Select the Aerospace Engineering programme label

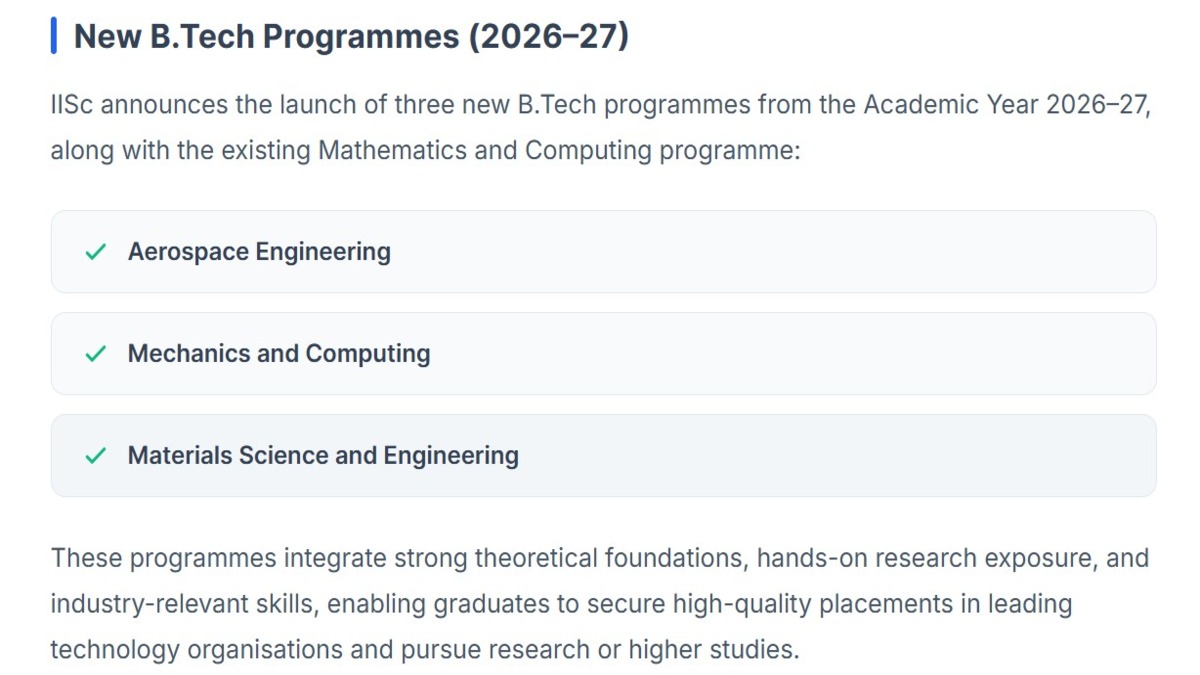click(259, 252)
